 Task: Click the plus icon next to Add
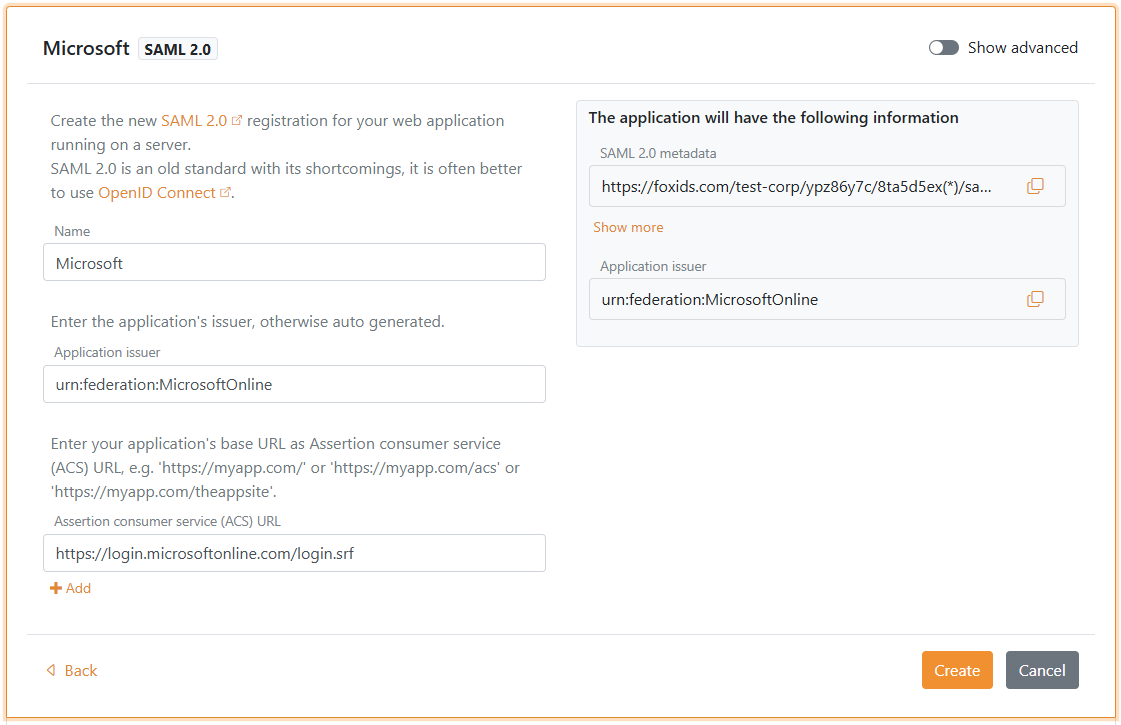tap(56, 589)
